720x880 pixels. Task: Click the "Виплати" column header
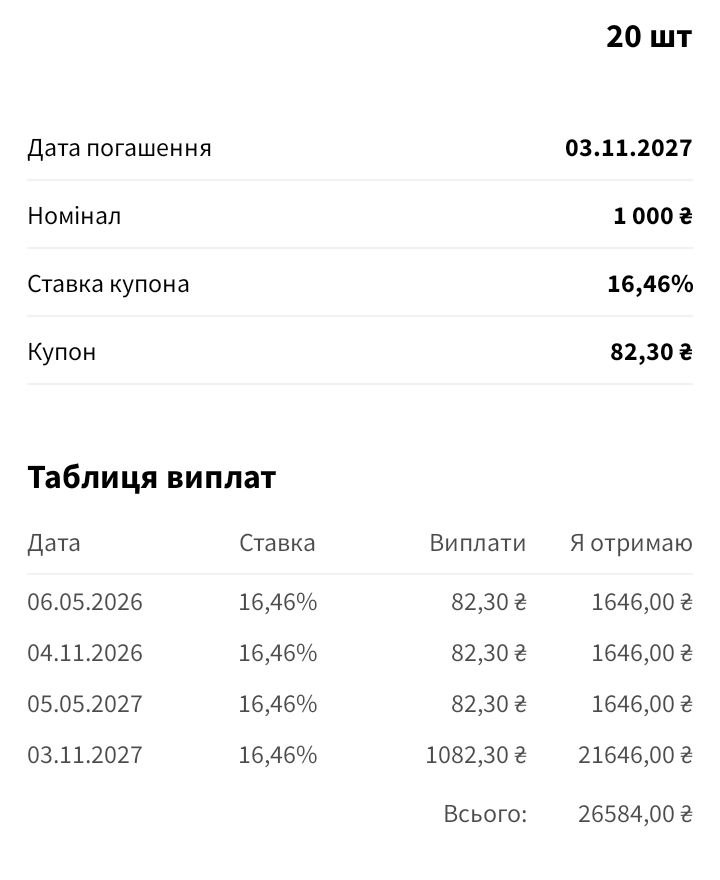477,544
